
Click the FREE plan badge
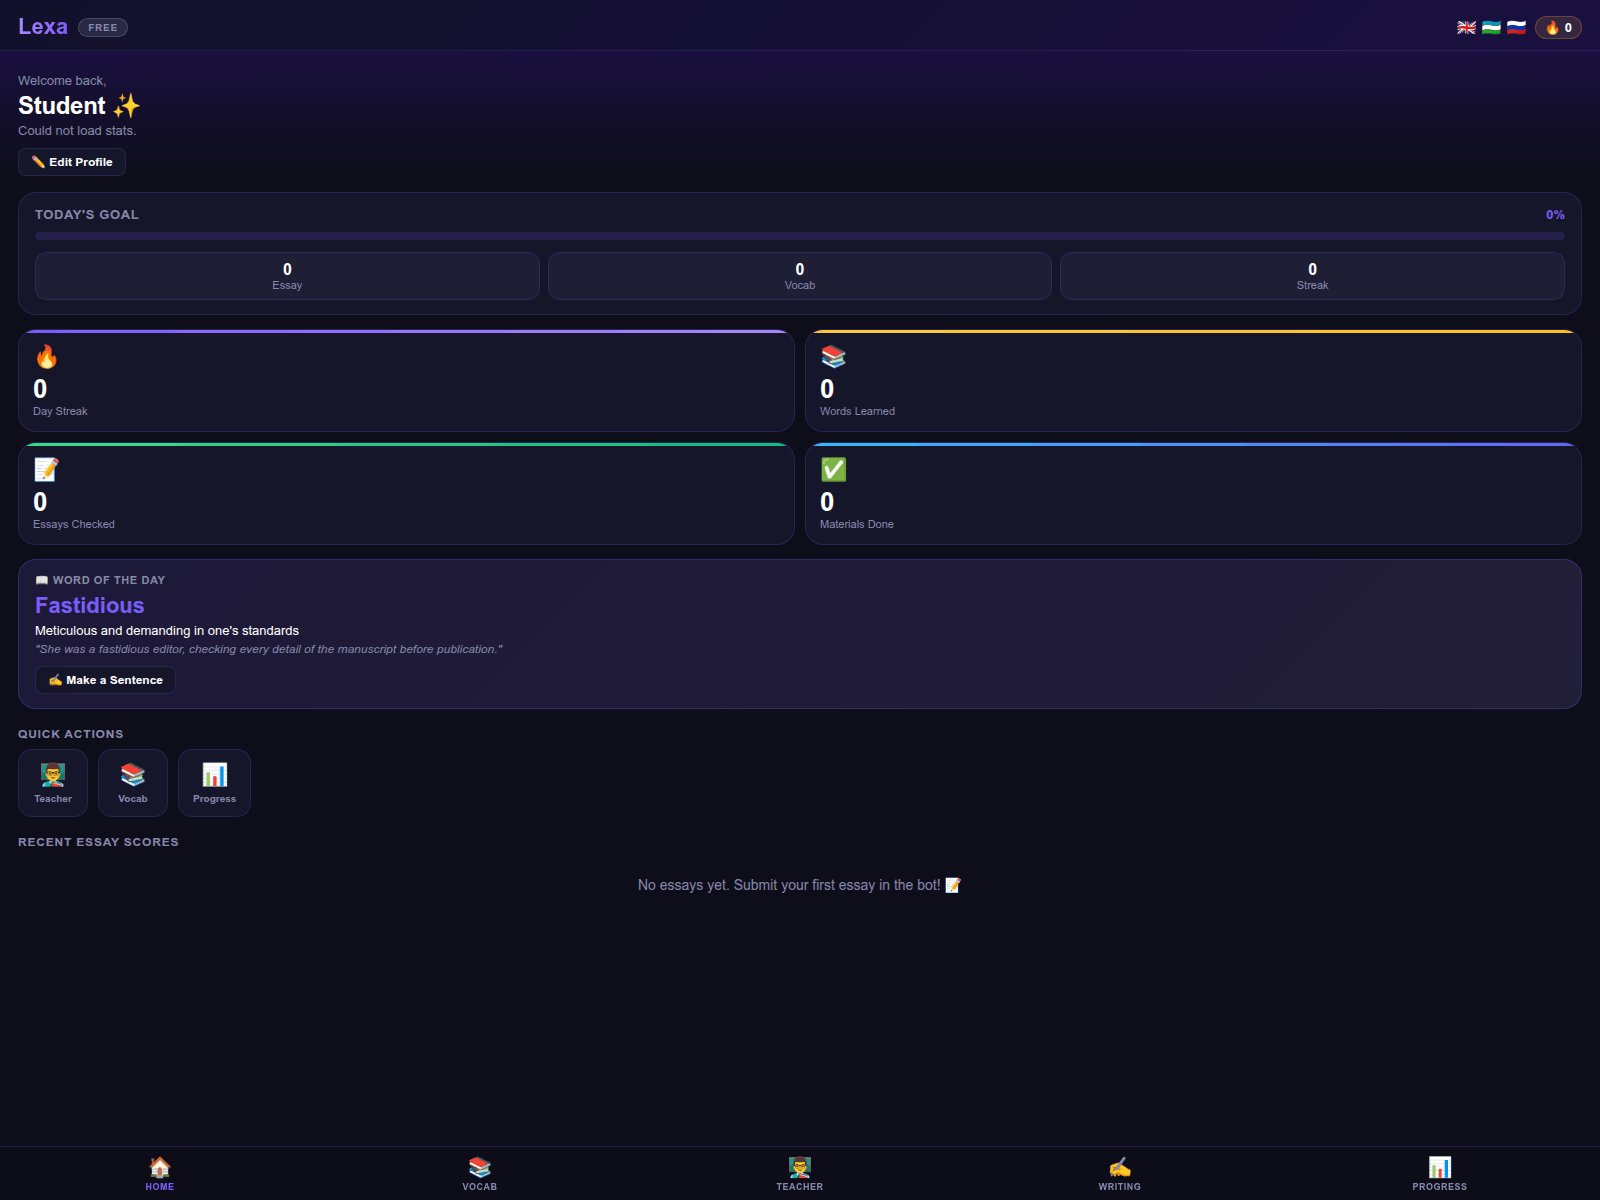103,28
